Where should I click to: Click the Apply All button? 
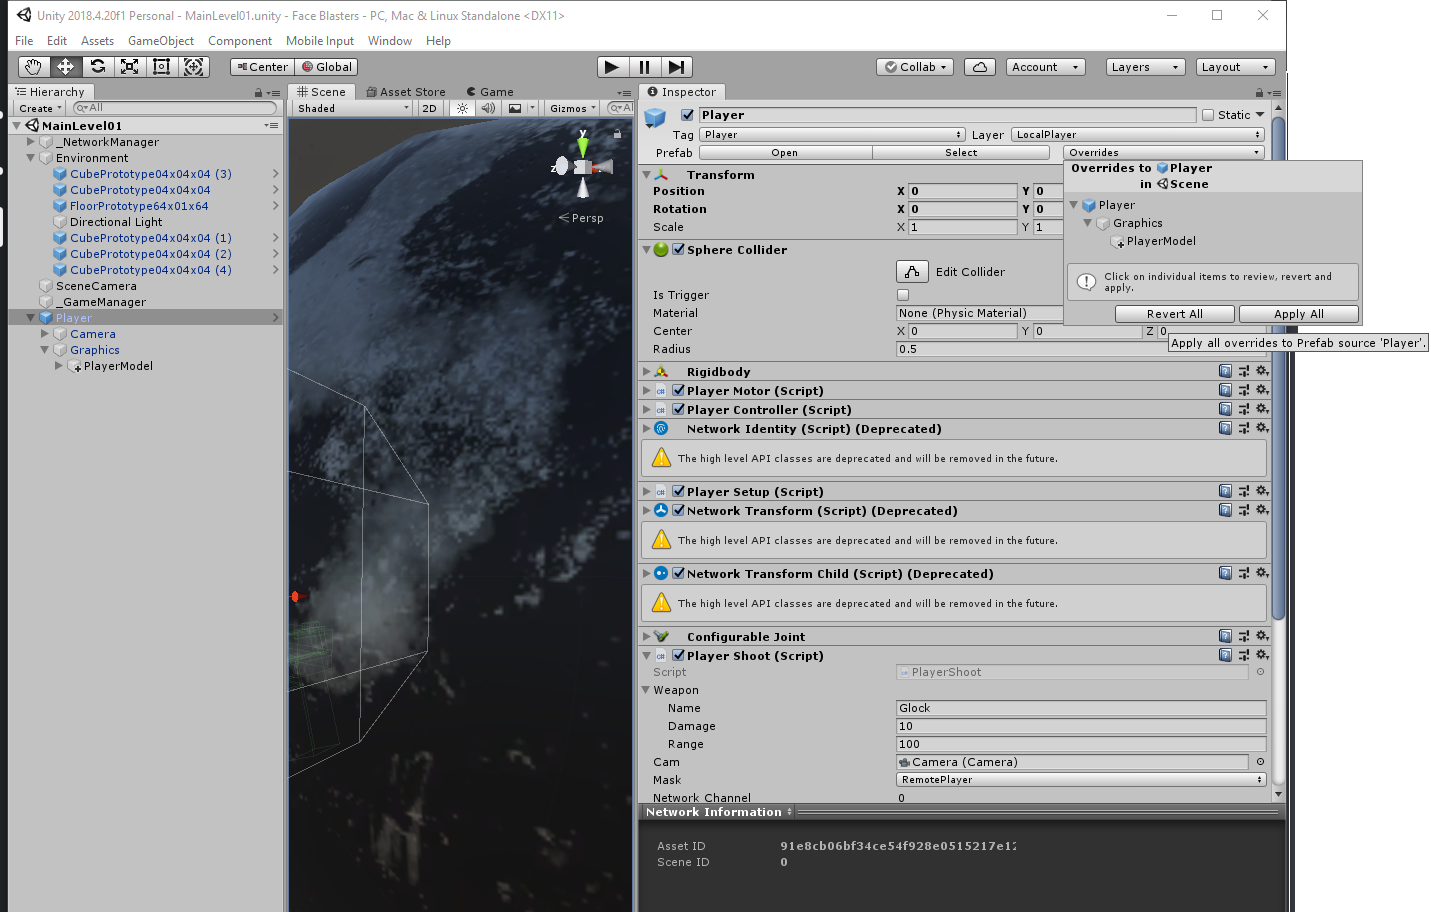1299,314
